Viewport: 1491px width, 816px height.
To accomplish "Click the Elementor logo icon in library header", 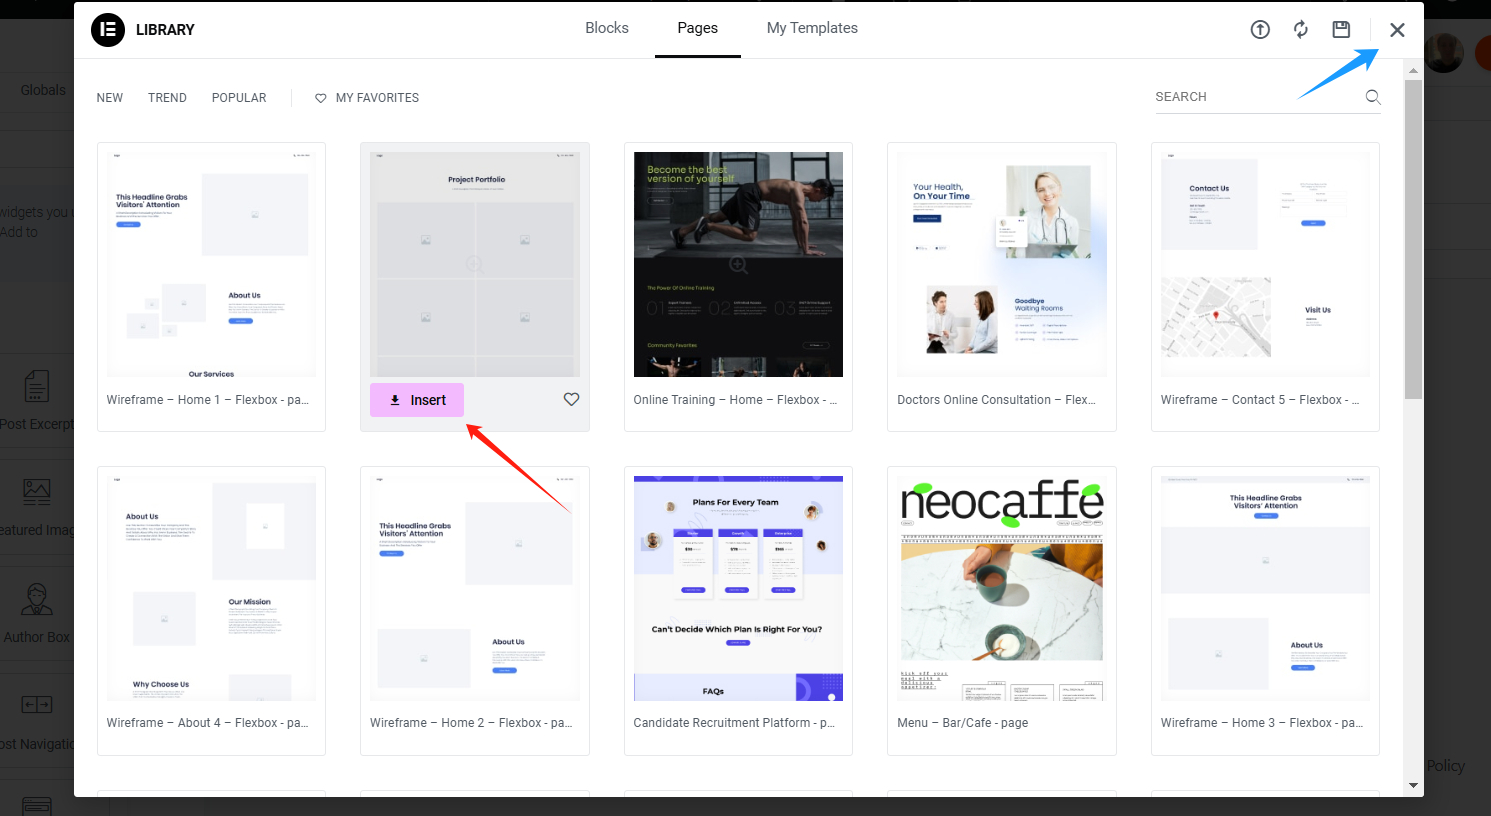I will (x=106, y=29).
